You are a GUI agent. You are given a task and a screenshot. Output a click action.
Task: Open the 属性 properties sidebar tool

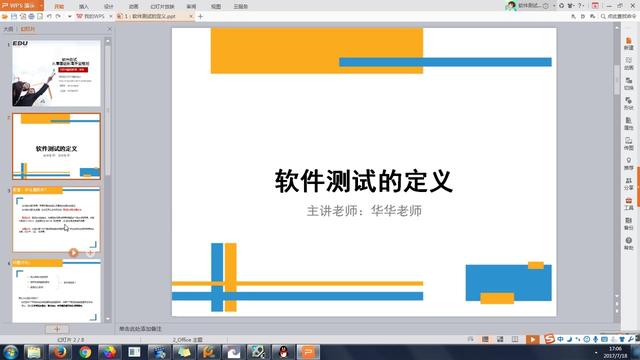629,123
